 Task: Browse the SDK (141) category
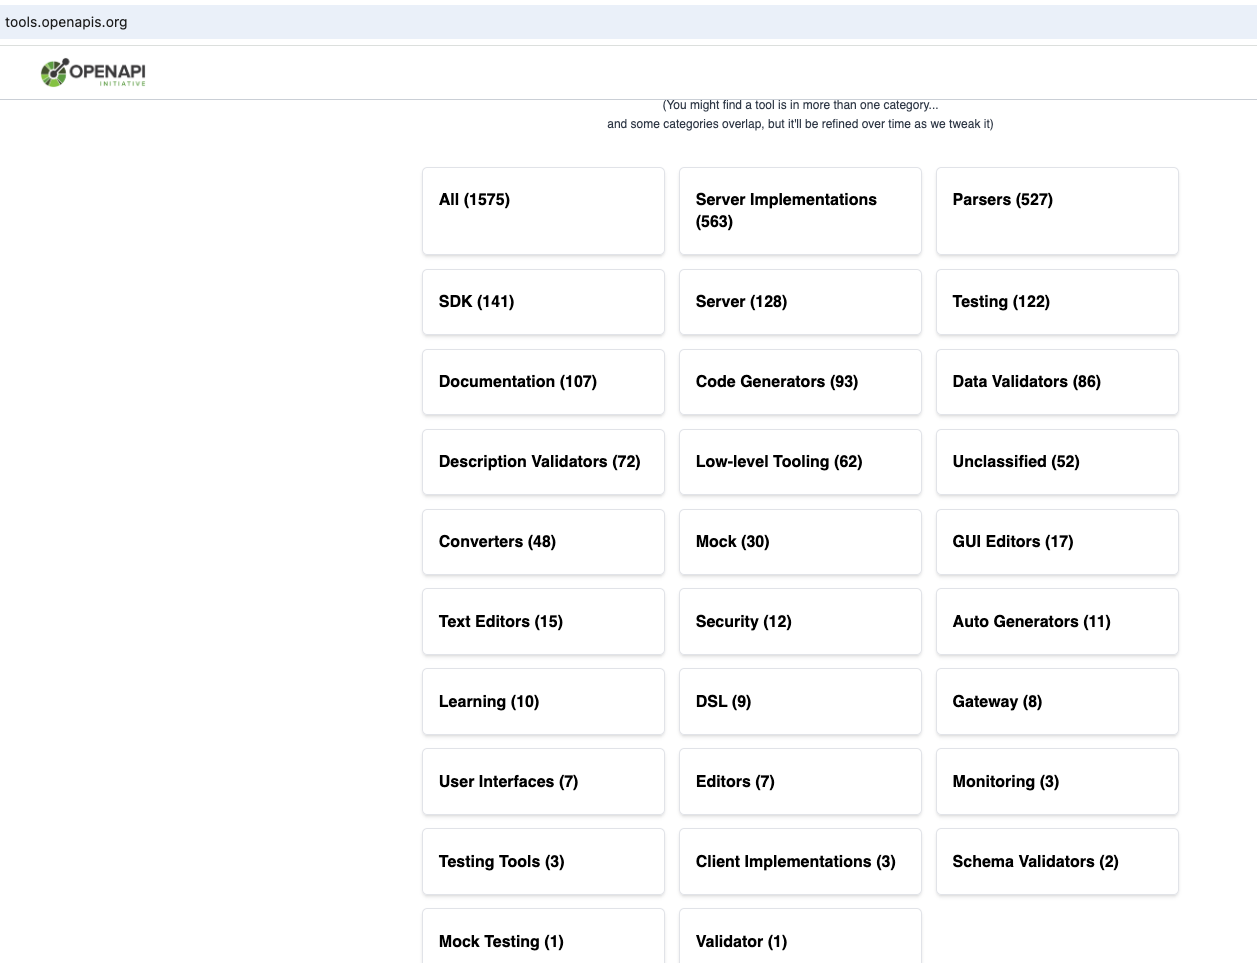pos(543,302)
